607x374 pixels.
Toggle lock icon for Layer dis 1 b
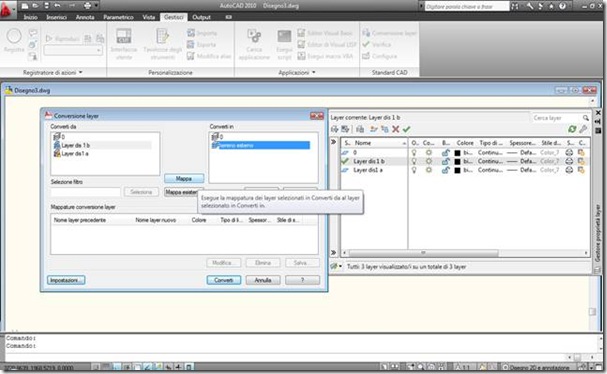point(446,161)
